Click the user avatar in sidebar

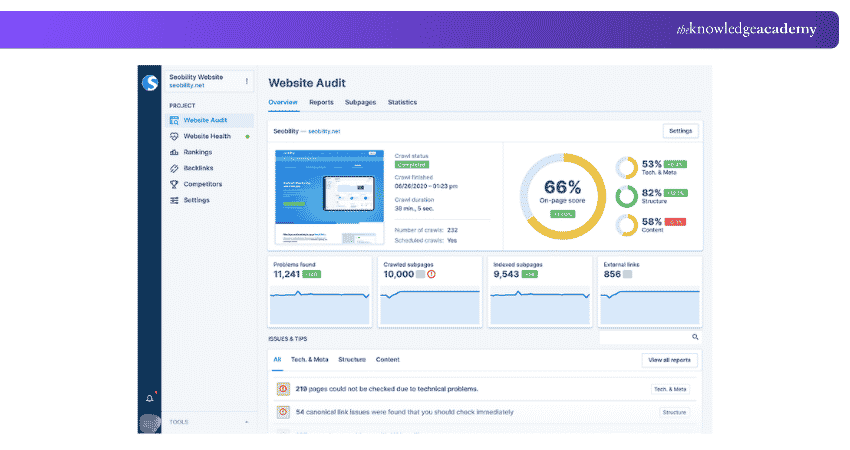pos(150,423)
